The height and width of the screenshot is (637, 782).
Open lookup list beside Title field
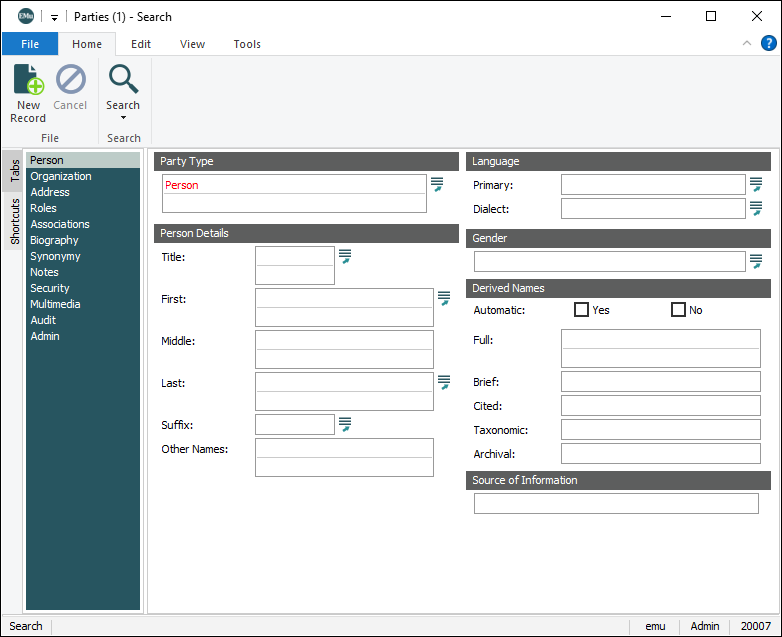(x=345, y=257)
